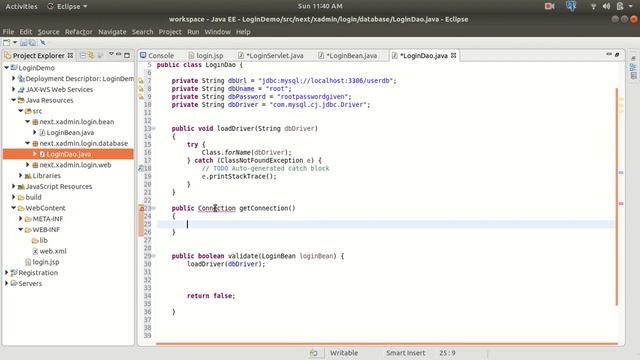The height and width of the screenshot is (360, 640).
Task: Click the New file toolbar icon
Action: (x=6, y=42)
